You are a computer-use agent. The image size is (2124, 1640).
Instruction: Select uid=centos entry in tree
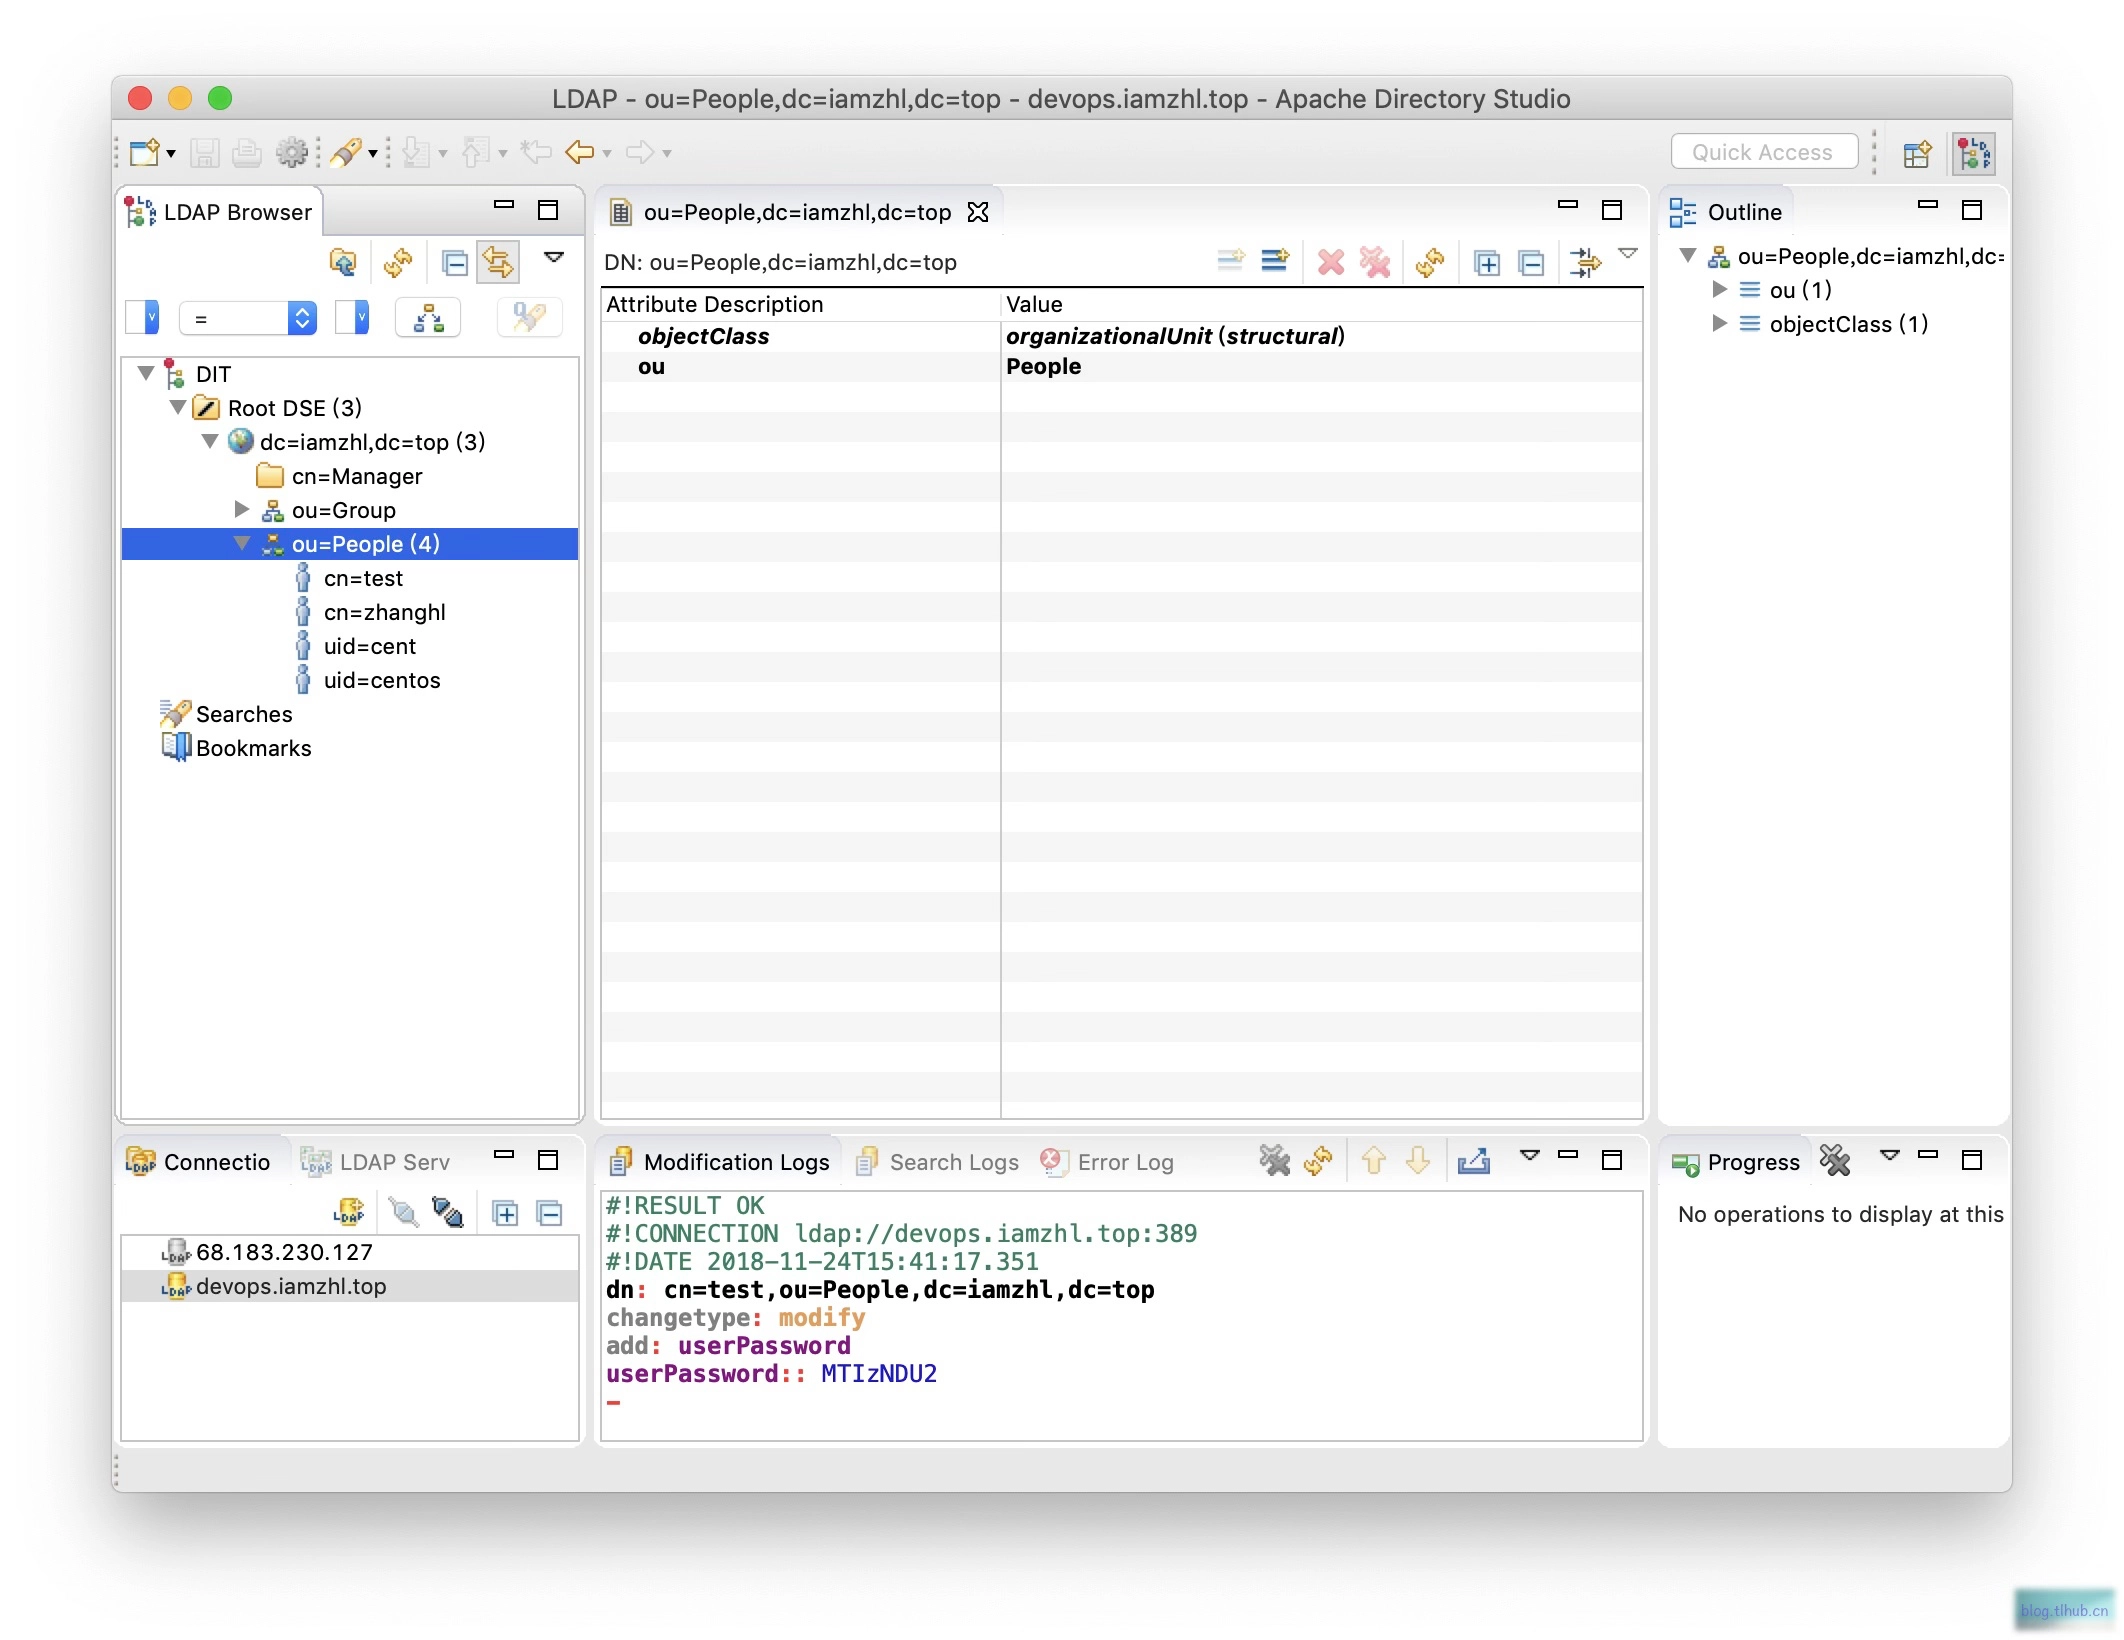point(381,680)
